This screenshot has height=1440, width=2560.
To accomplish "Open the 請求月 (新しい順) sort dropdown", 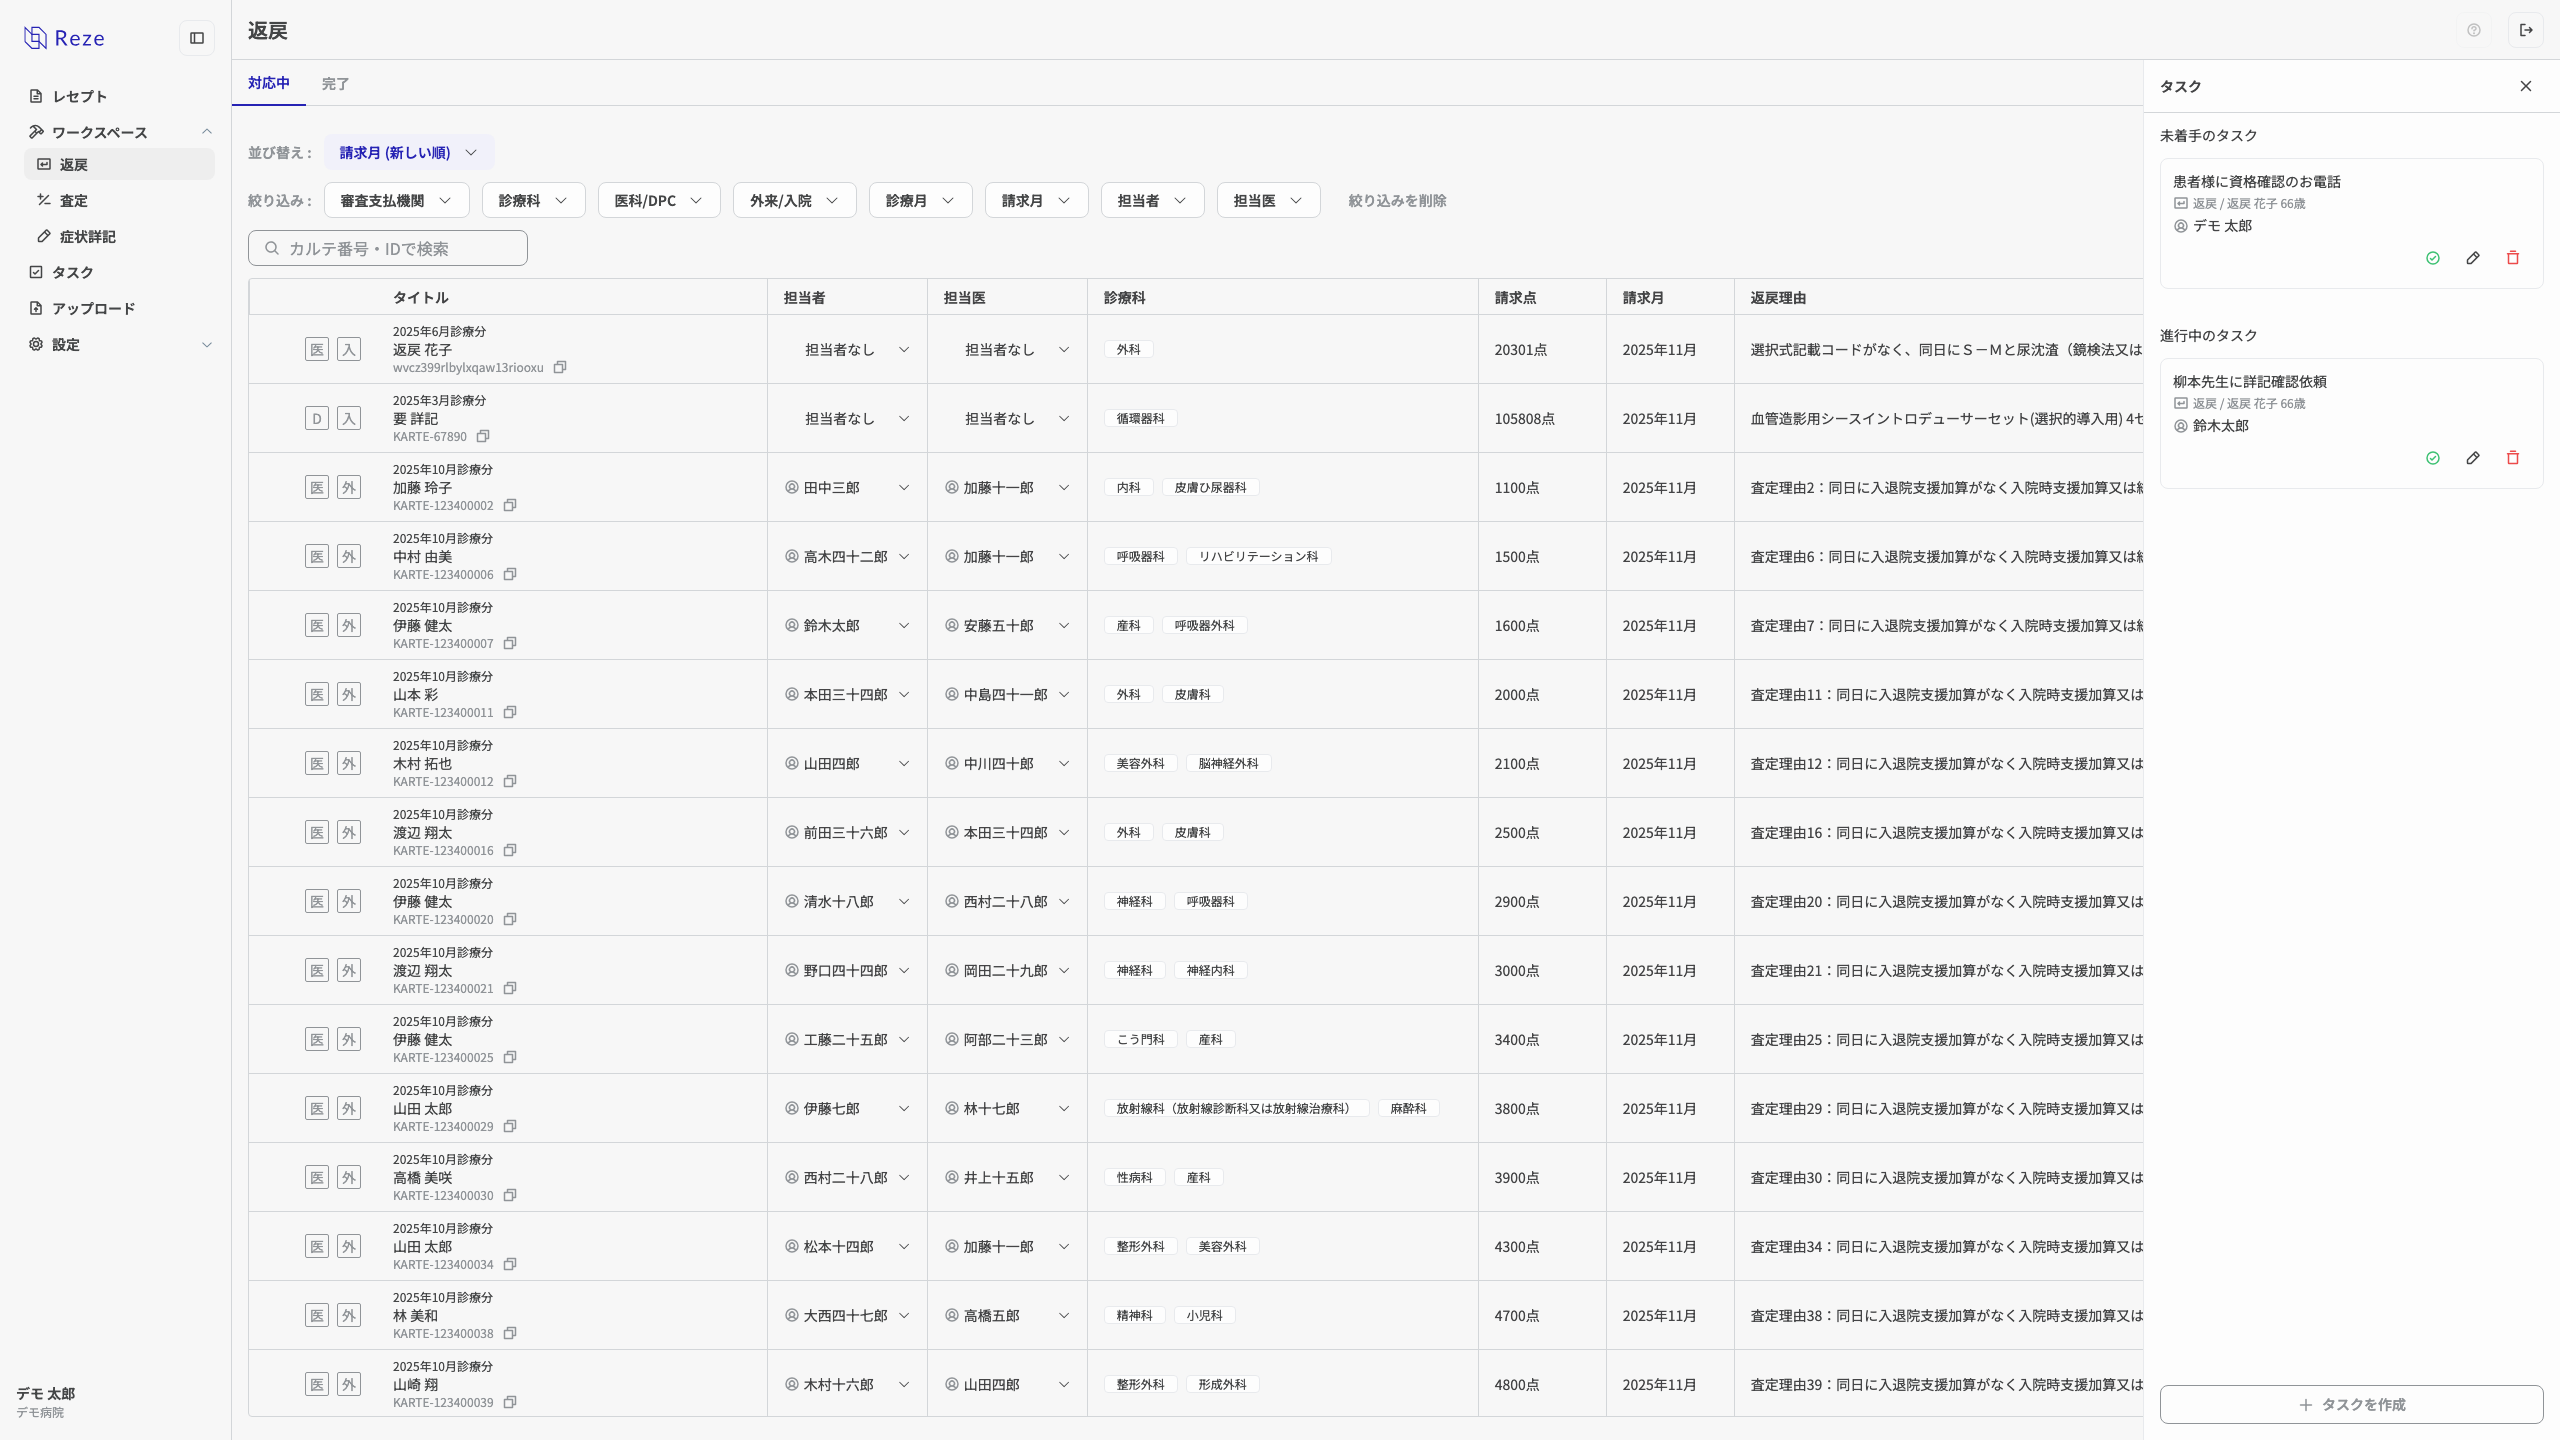I will [x=408, y=152].
